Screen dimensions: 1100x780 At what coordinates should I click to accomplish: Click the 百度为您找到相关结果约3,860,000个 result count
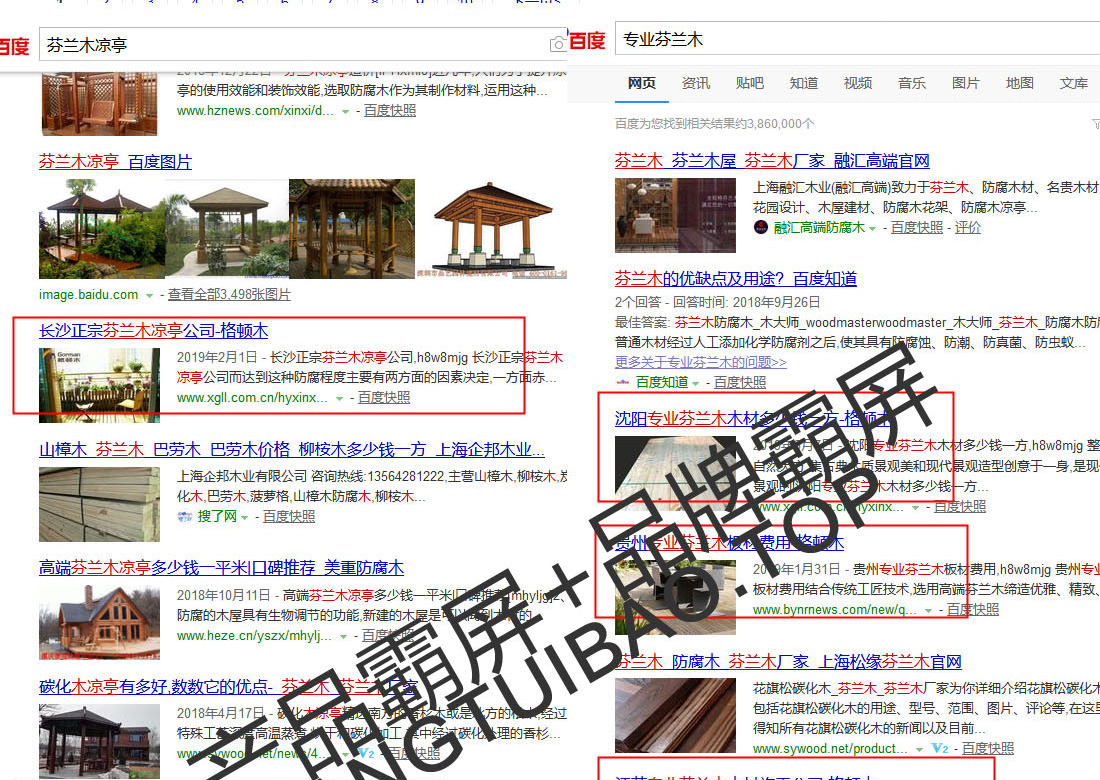click(x=714, y=123)
